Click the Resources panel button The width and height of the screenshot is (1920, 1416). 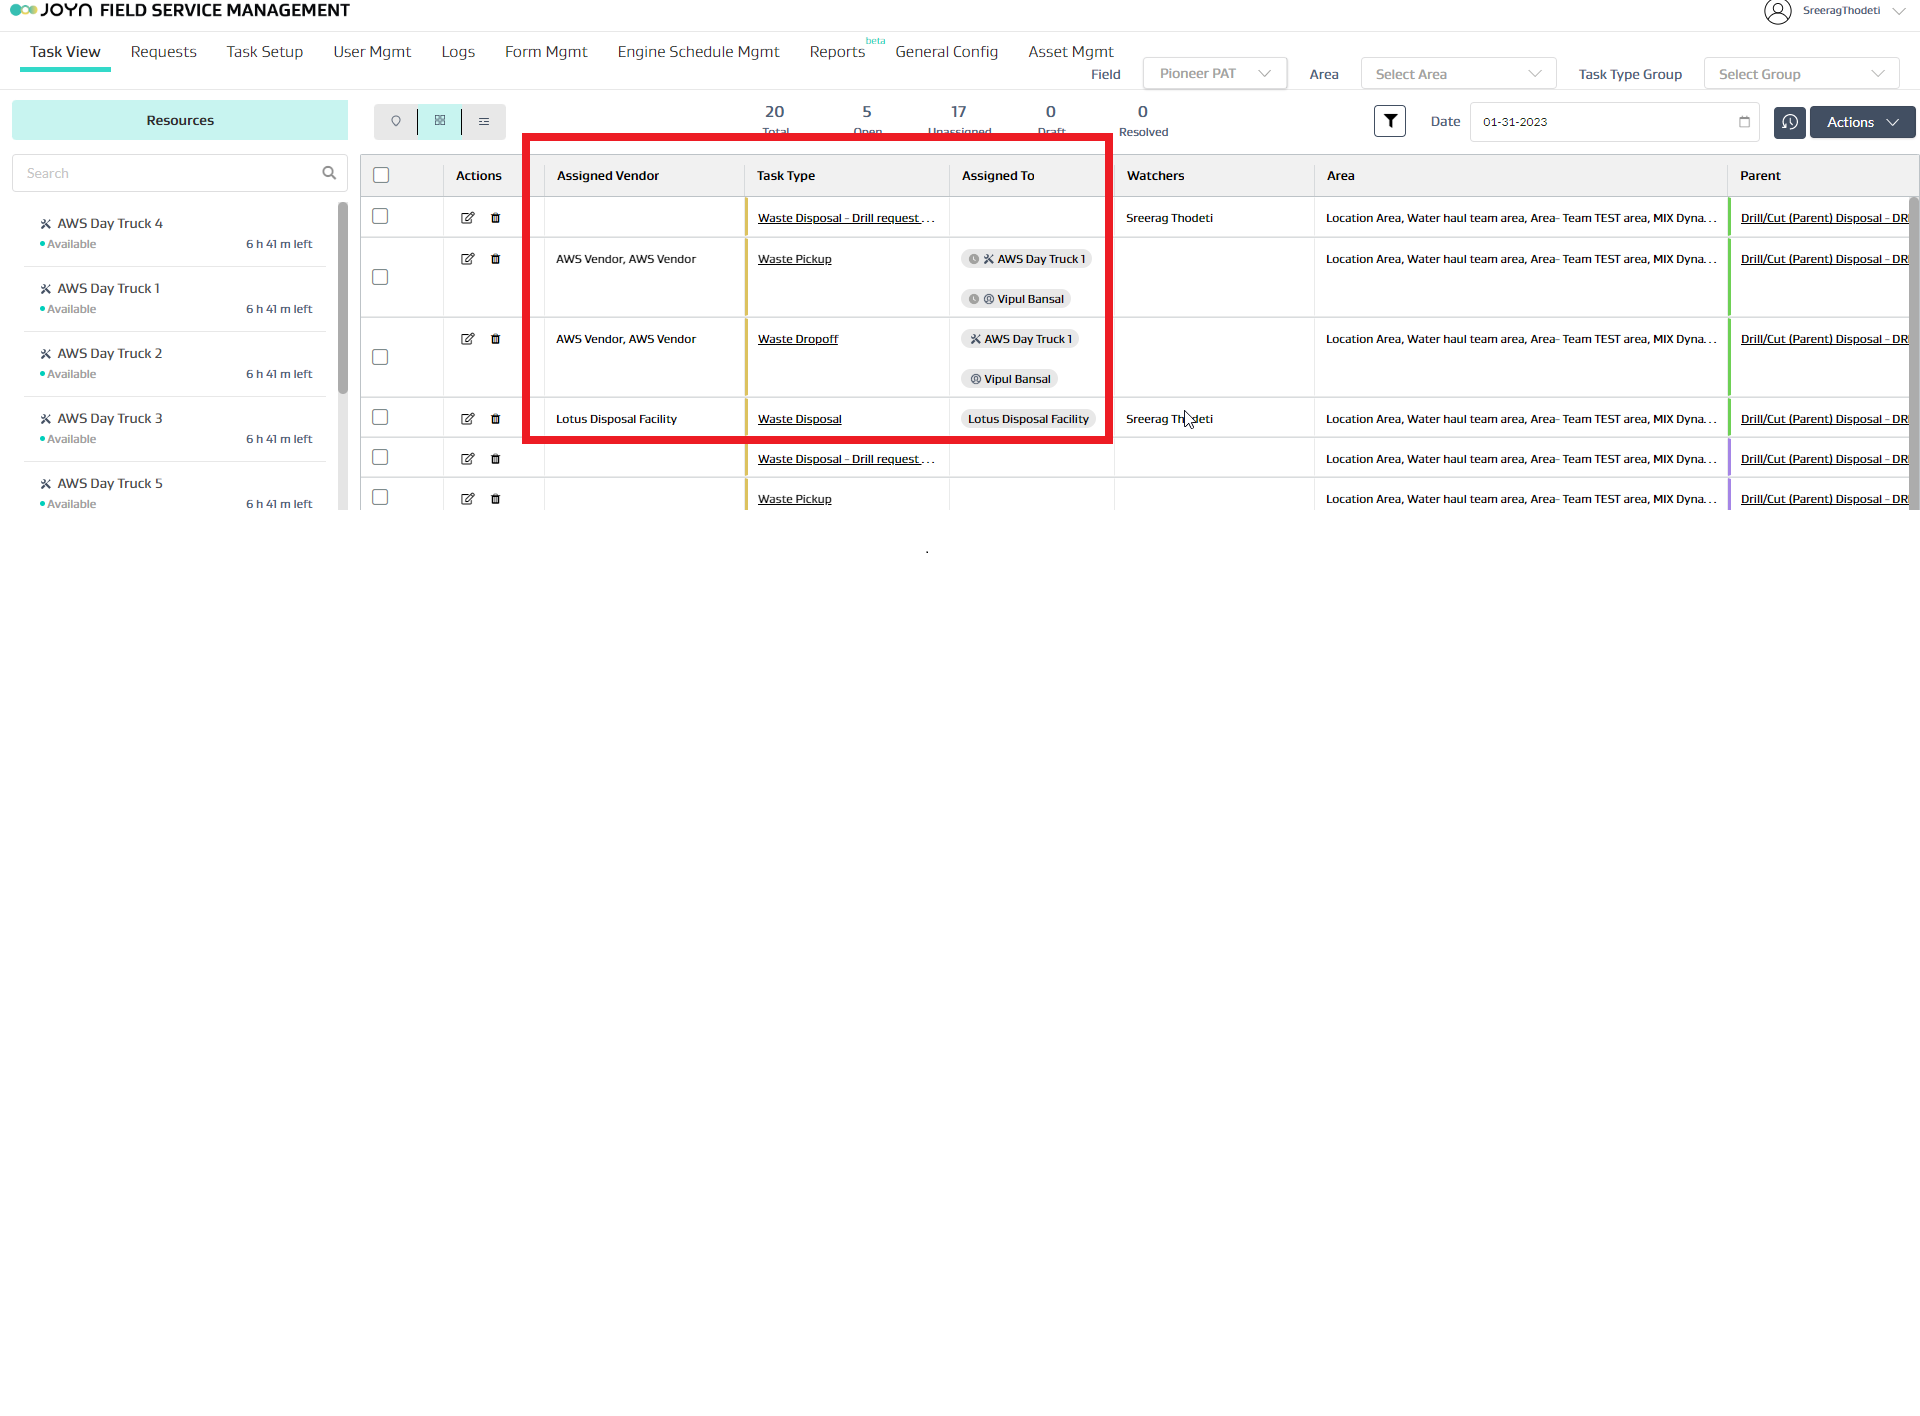point(180,120)
